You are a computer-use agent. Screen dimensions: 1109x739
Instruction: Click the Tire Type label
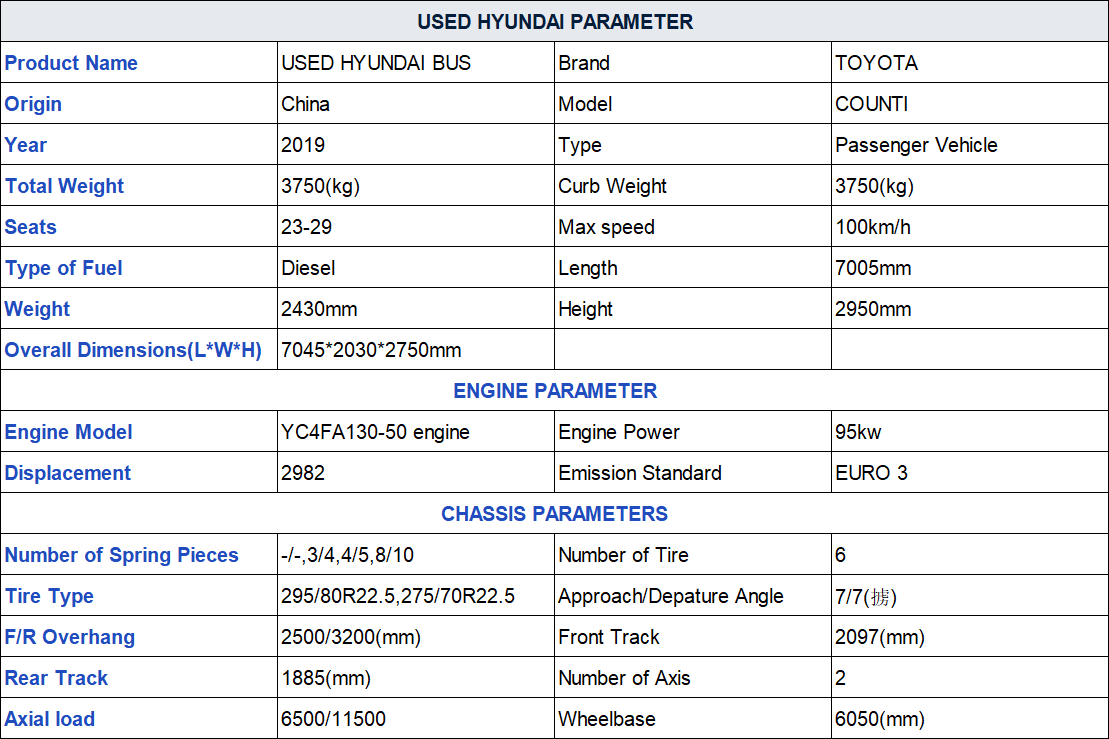pyautogui.click(x=49, y=596)
